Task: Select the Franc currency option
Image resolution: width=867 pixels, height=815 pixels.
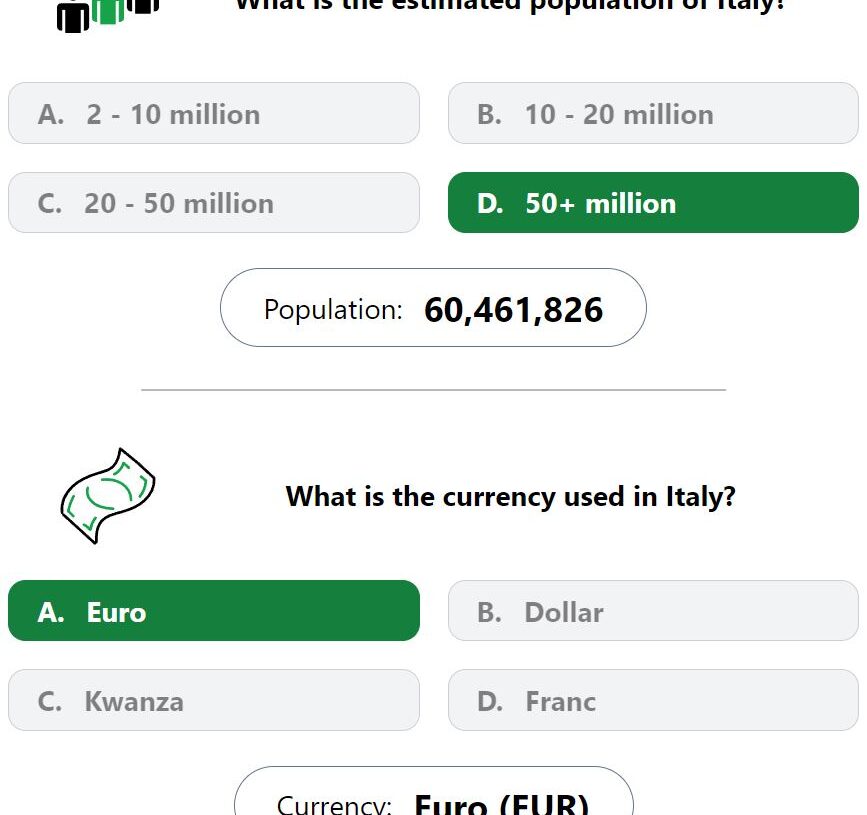Action: 653,701
